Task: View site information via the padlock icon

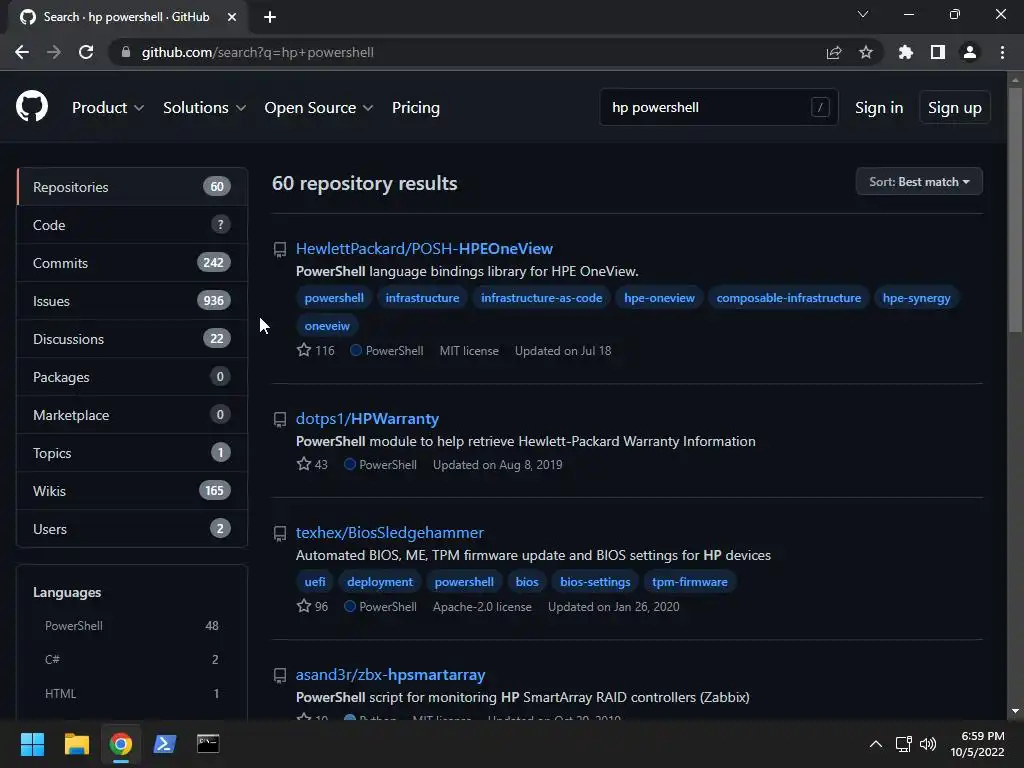Action: [x=126, y=52]
